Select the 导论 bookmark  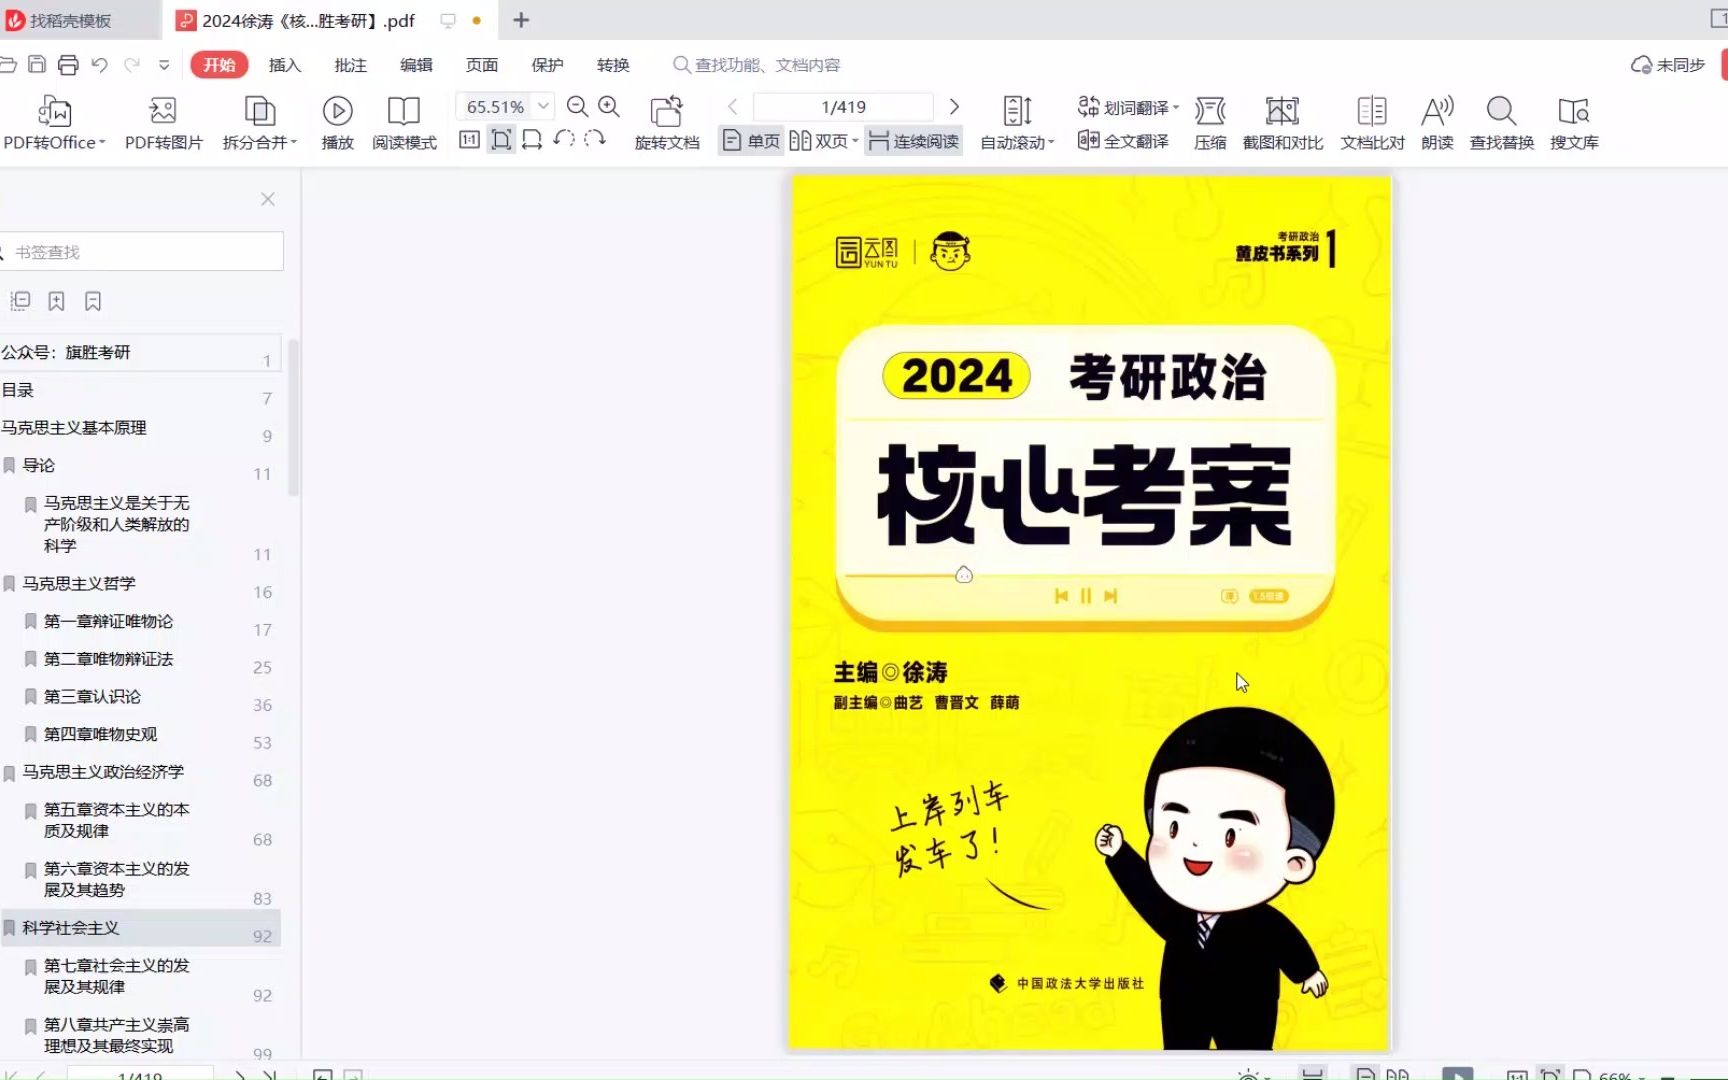coord(140,466)
